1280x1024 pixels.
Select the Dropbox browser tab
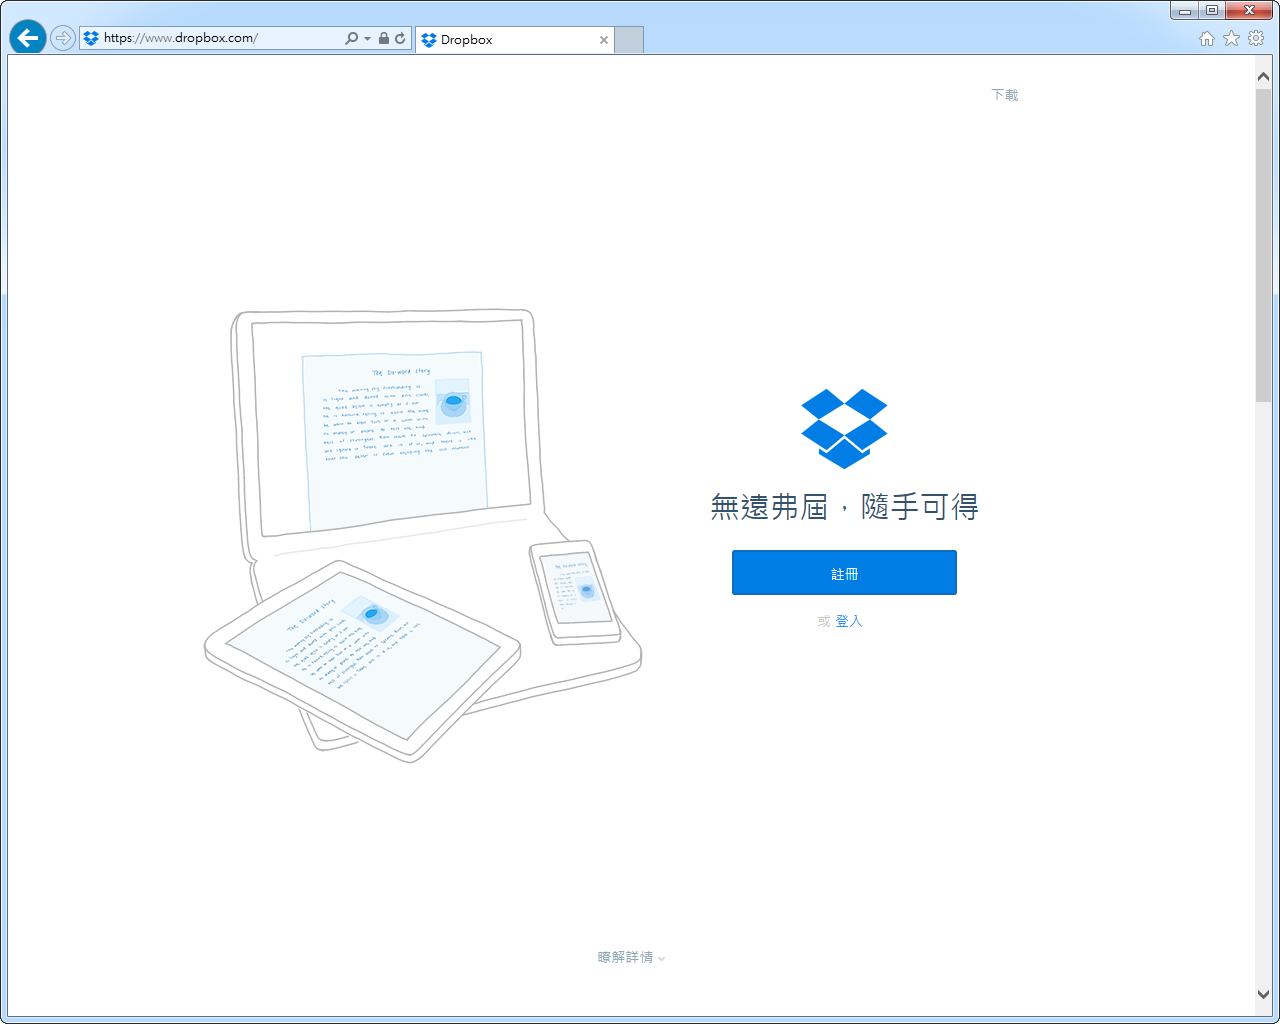pyautogui.click(x=515, y=40)
